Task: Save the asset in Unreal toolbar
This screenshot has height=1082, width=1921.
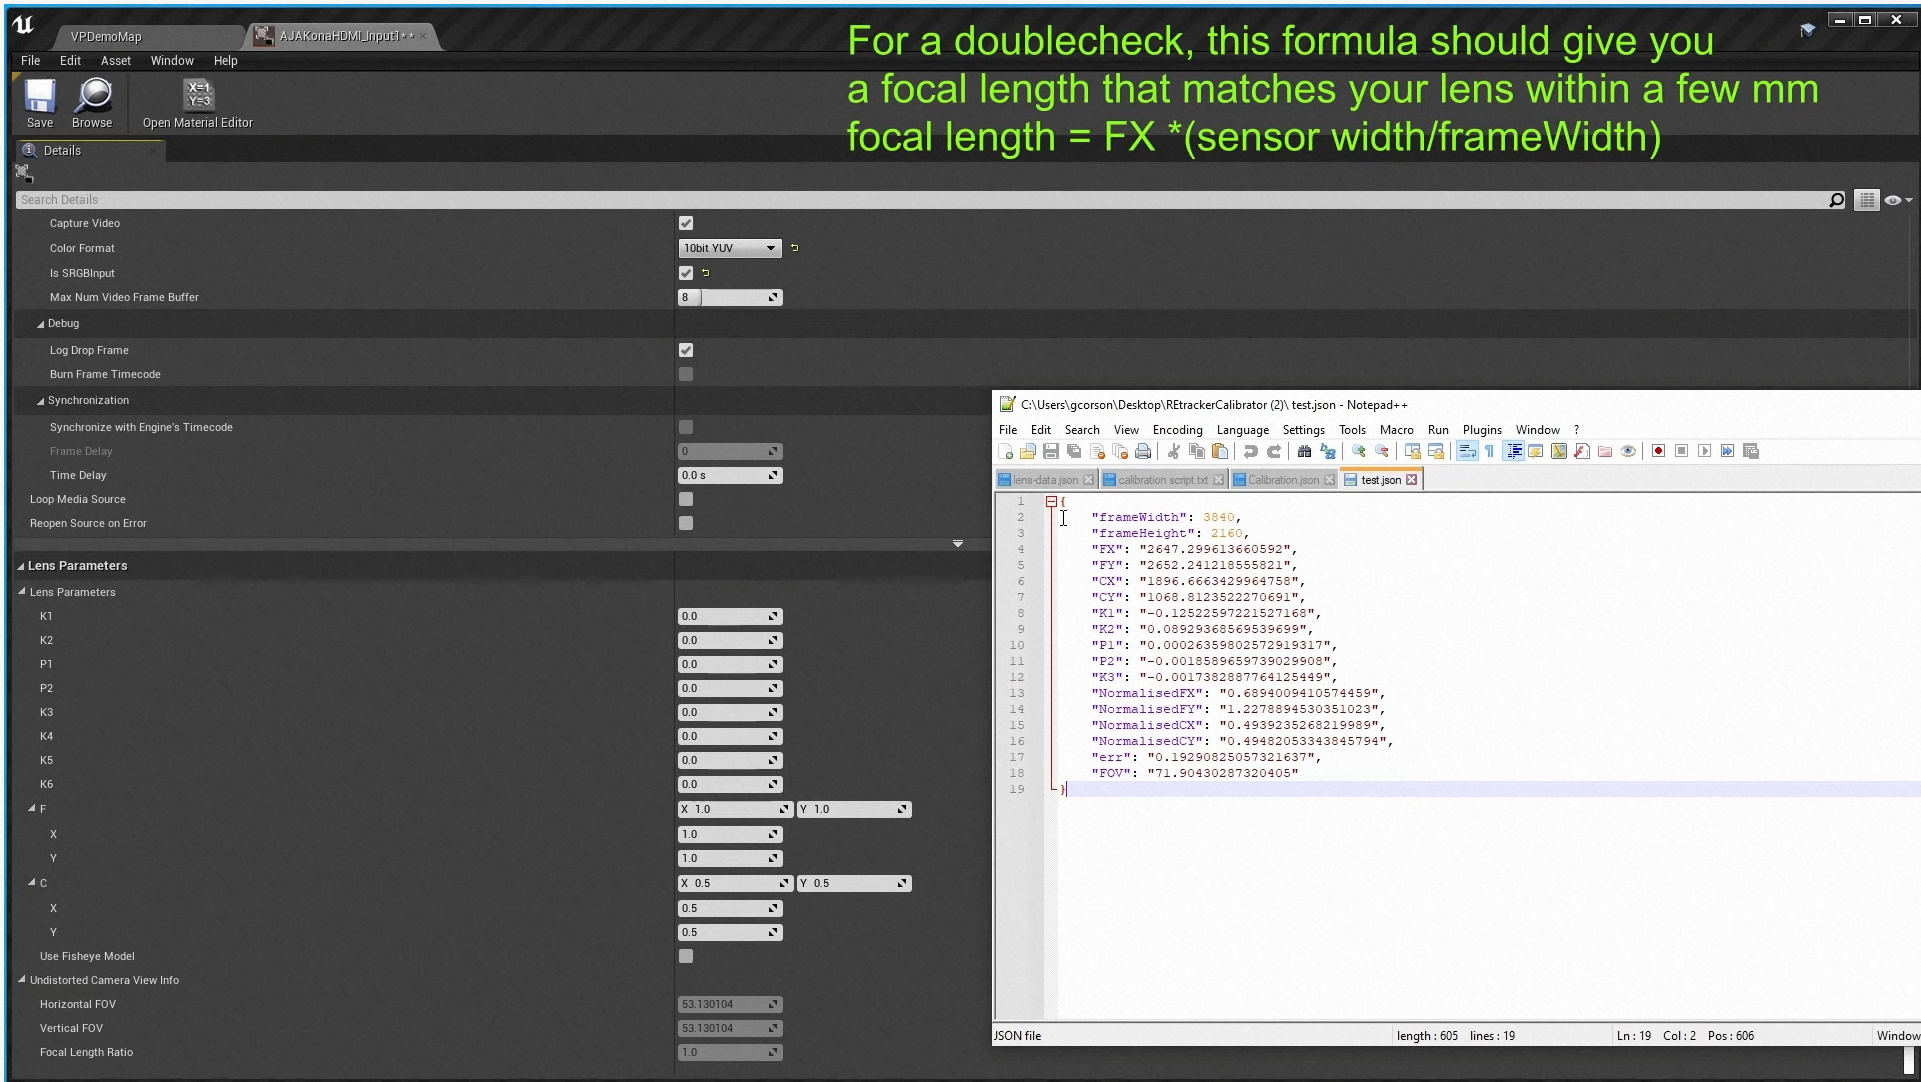Action: tap(40, 104)
